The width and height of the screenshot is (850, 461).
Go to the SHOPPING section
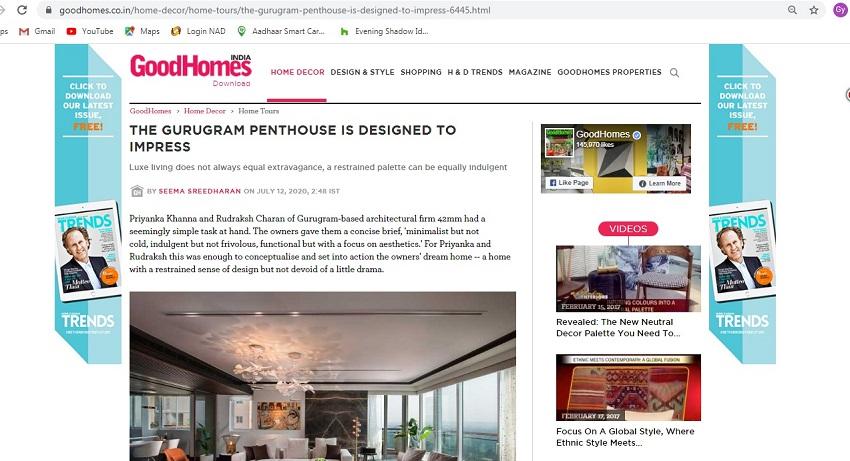[x=421, y=72]
